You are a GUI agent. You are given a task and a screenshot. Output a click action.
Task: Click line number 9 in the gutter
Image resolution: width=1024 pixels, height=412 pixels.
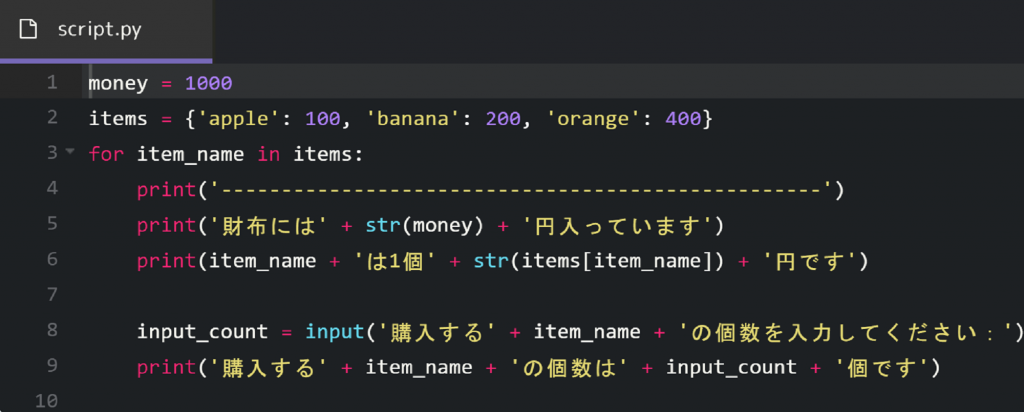[x=52, y=366]
